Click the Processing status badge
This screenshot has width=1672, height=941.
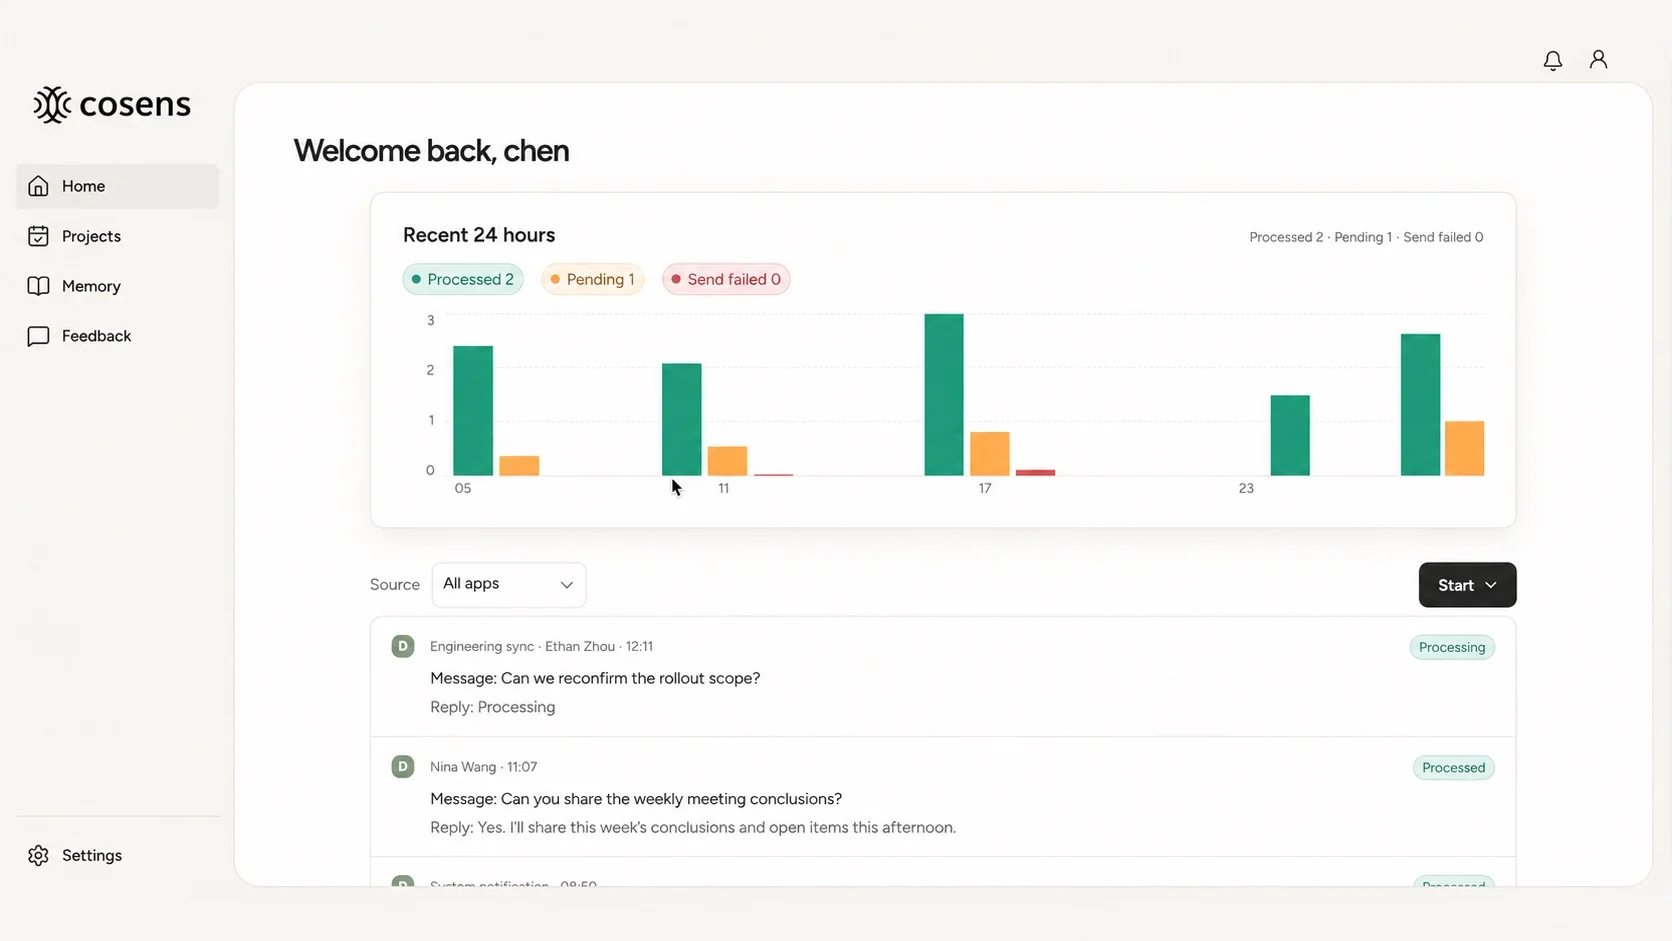pos(1452,647)
